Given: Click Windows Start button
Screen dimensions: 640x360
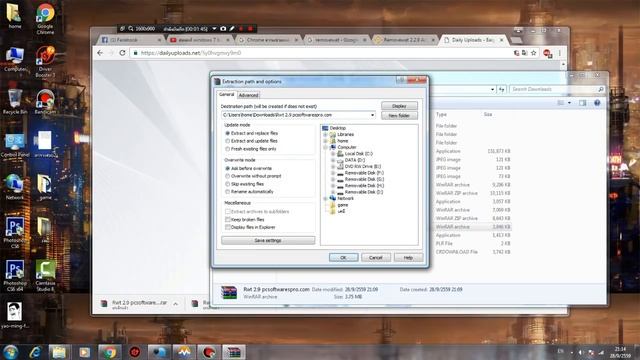Looking at the screenshot, I should tap(10, 352).
